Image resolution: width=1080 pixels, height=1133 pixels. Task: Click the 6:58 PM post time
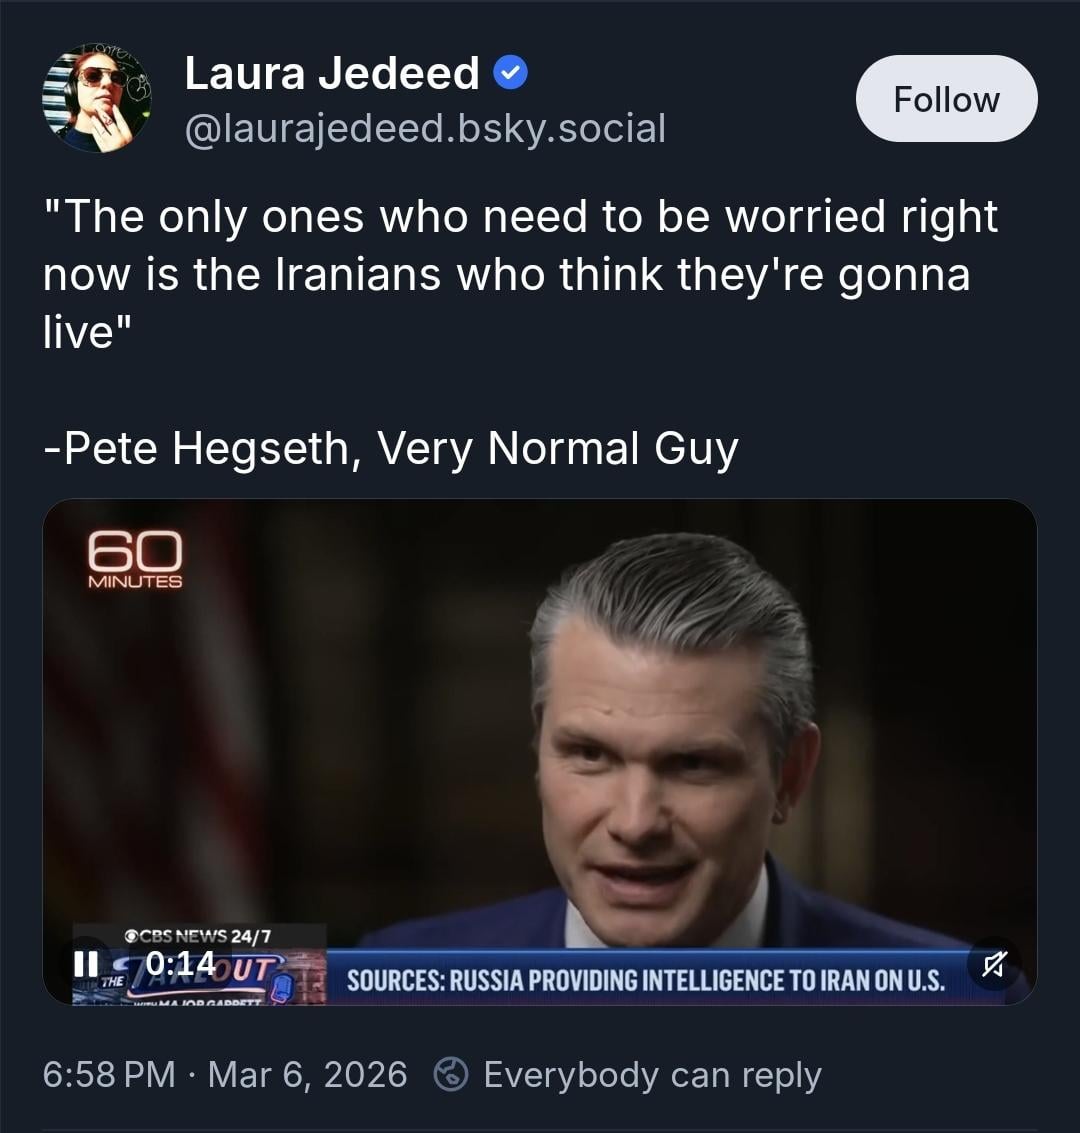click(x=109, y=1075)
